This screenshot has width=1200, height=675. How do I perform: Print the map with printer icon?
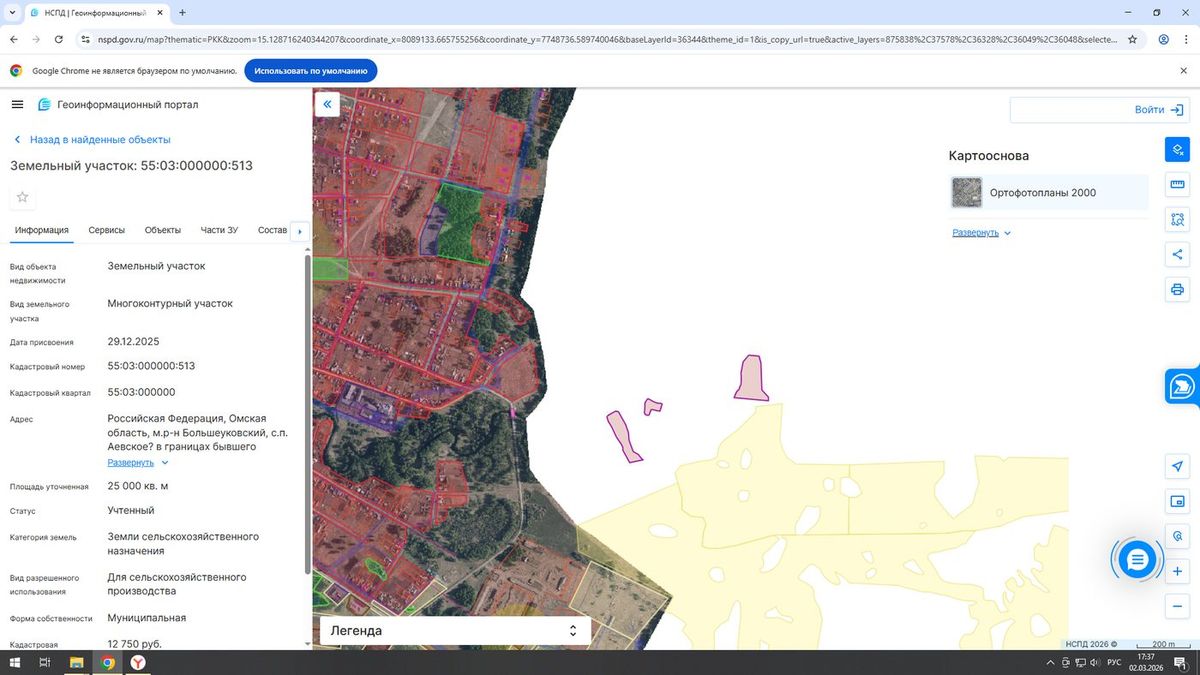tap(1177, 290)
